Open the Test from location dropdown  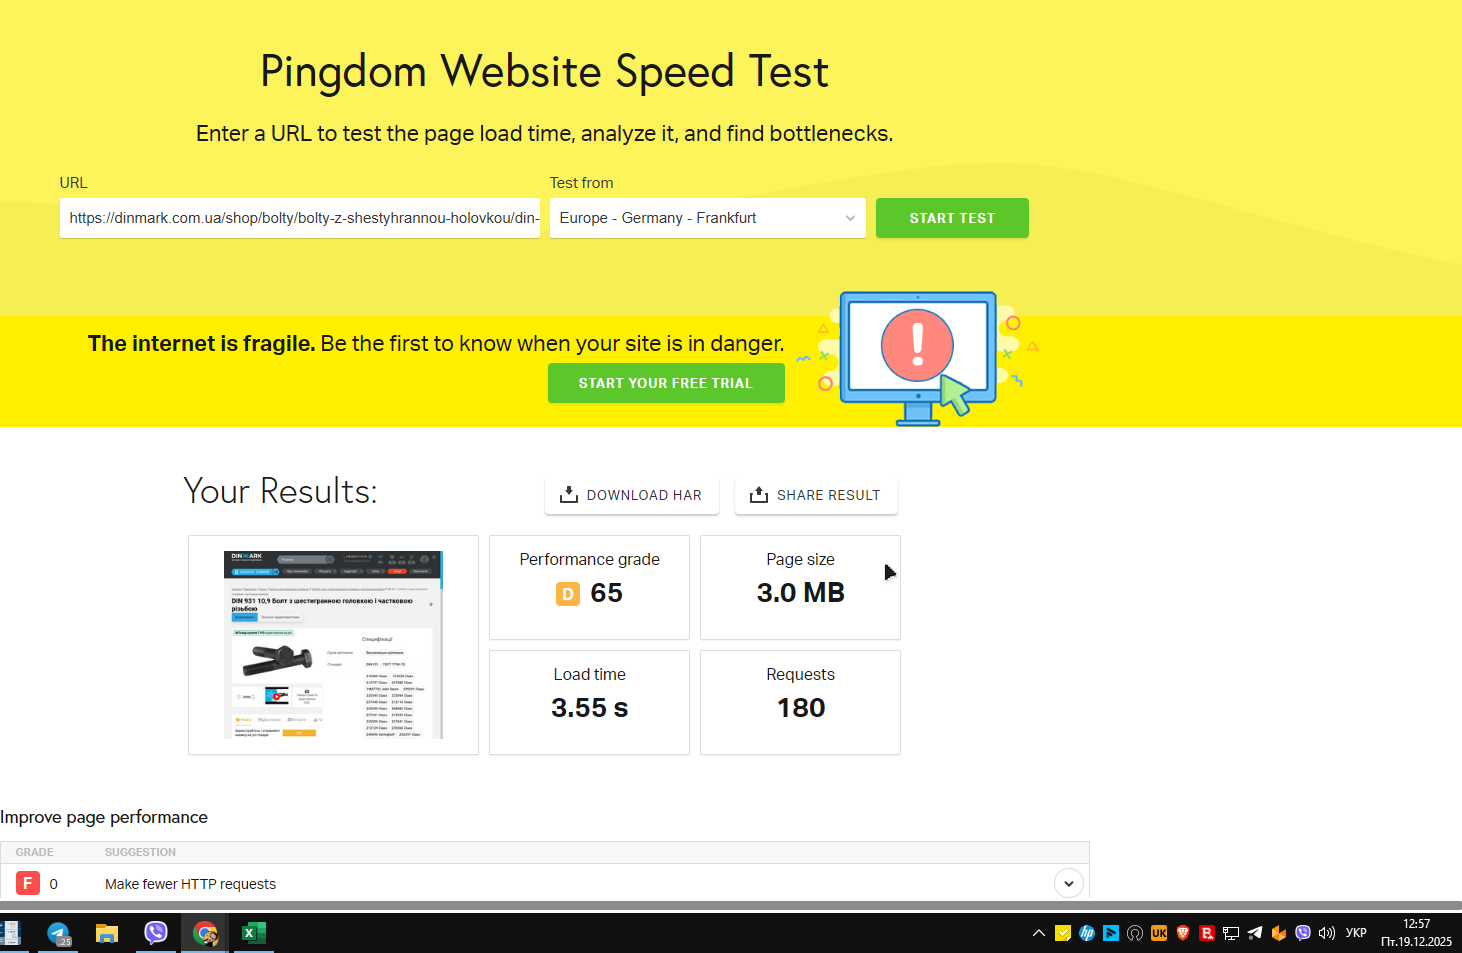707,218
